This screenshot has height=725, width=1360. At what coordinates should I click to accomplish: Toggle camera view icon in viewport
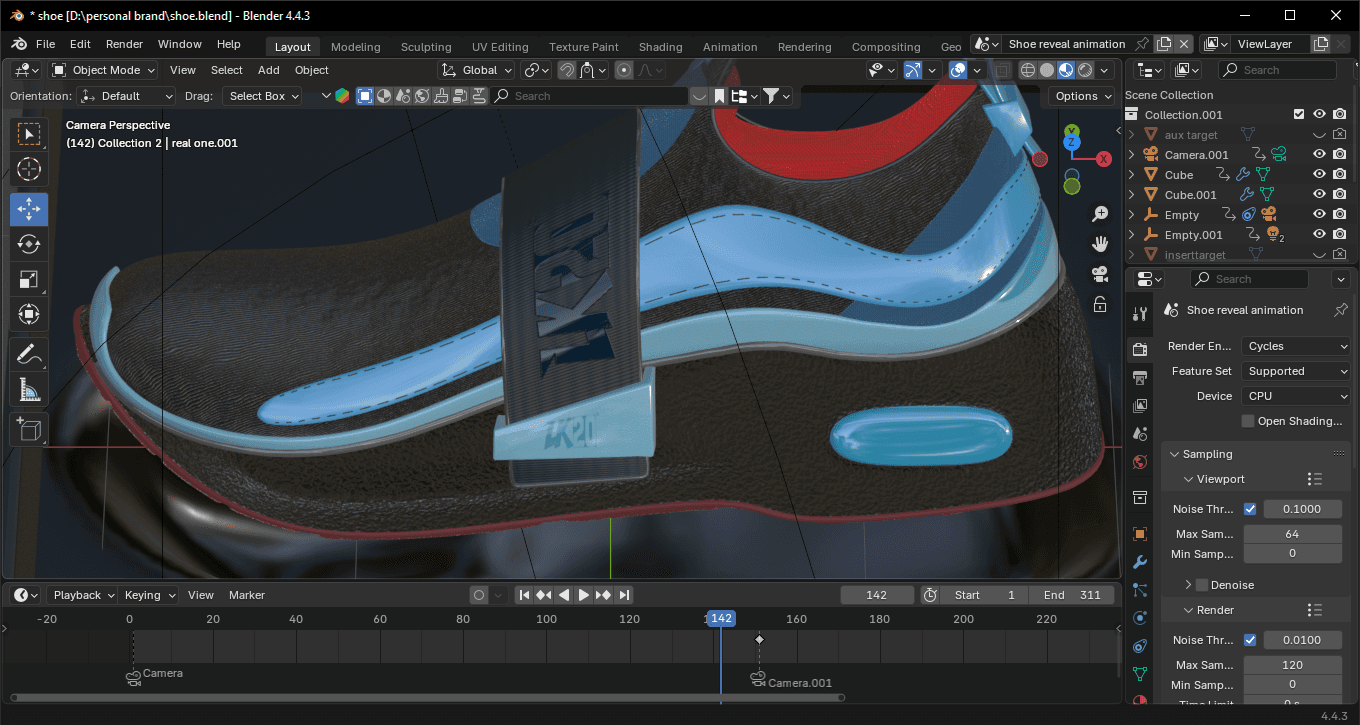point(1100,274)
